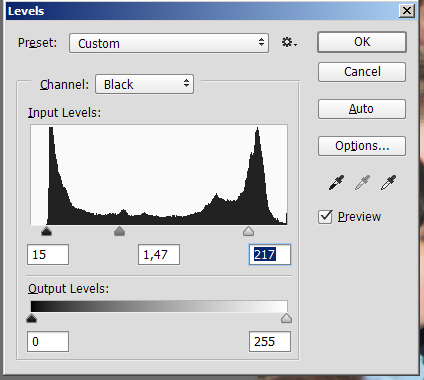
Task: Click the output shadow field showing 0
Action: point(48,341)
